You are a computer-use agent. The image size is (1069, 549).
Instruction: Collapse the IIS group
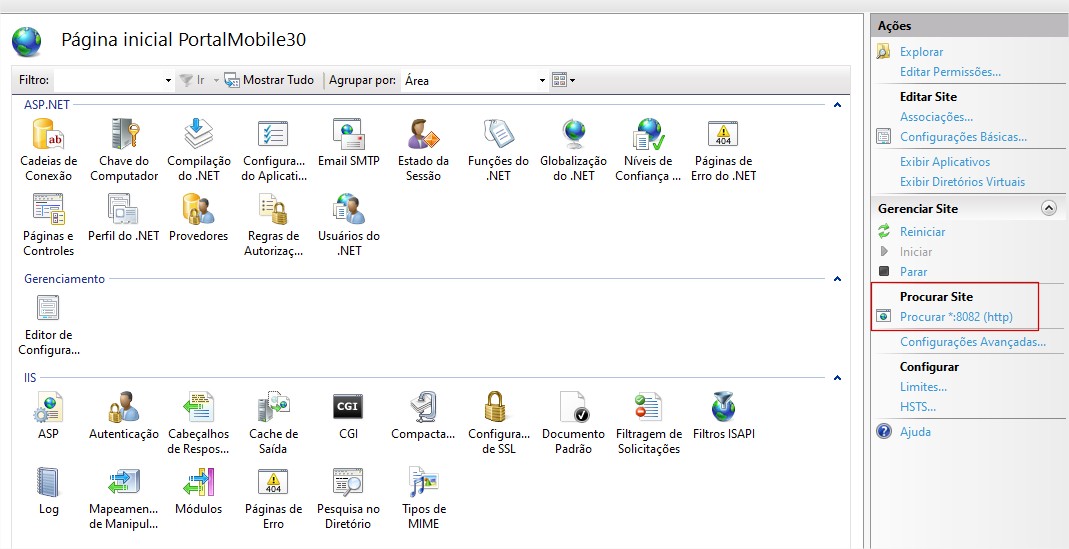pyautogui.click(x=837, y=378)
